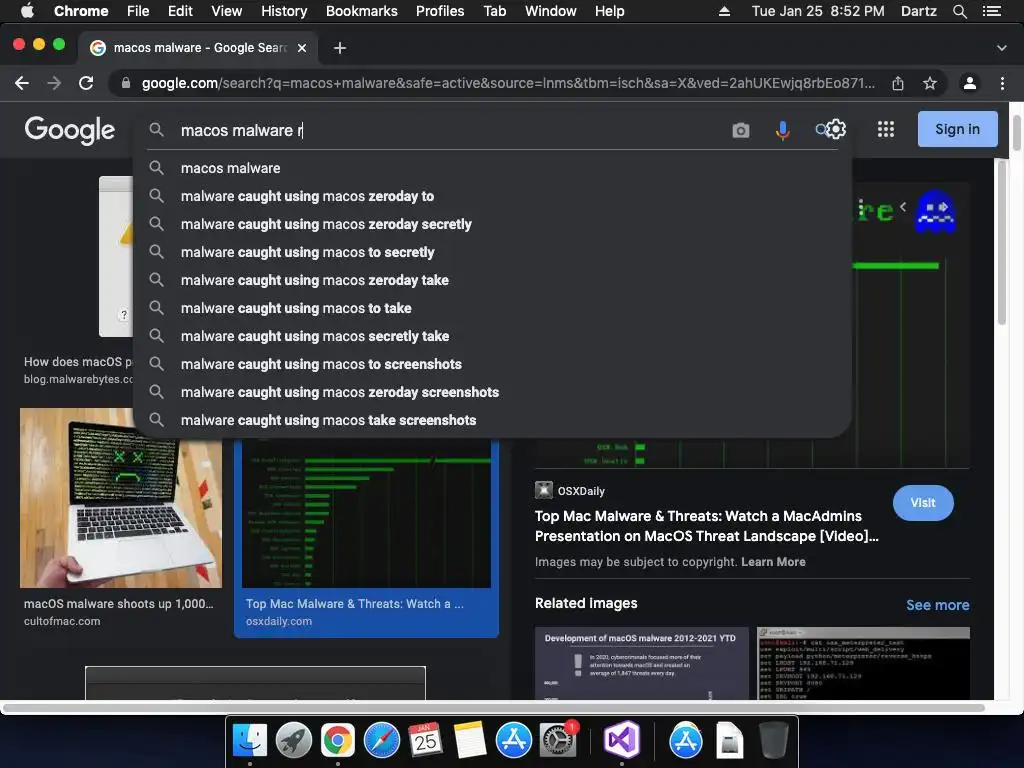
Task: Pick suggestion 'malware caught using macos zeroday take'
Action: pos(492,280)
